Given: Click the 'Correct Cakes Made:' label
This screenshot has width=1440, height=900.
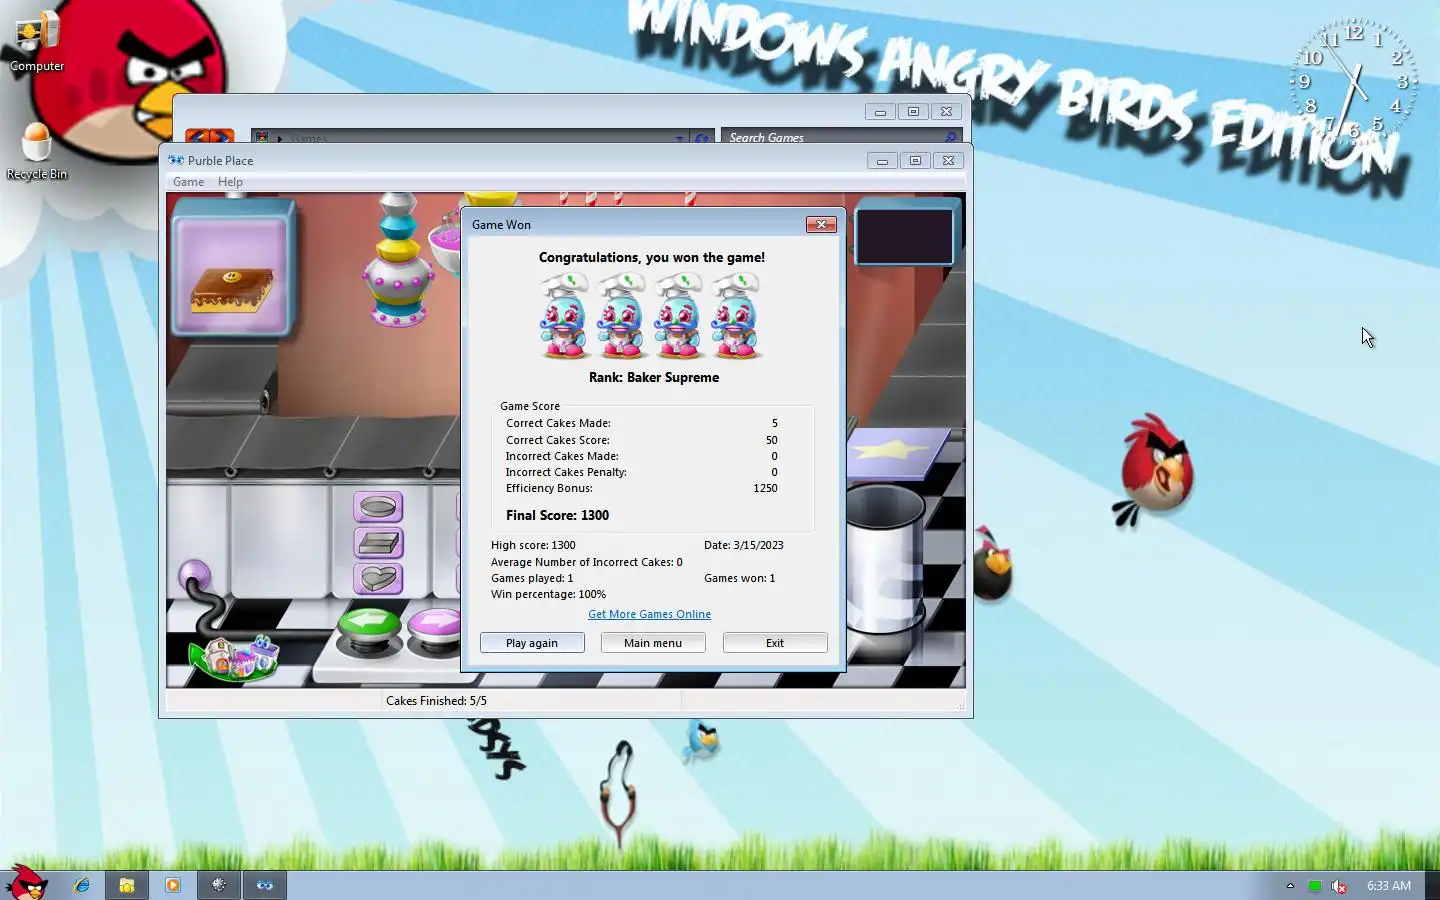Looking at the screenshot, I should click(x=558, y=423).
